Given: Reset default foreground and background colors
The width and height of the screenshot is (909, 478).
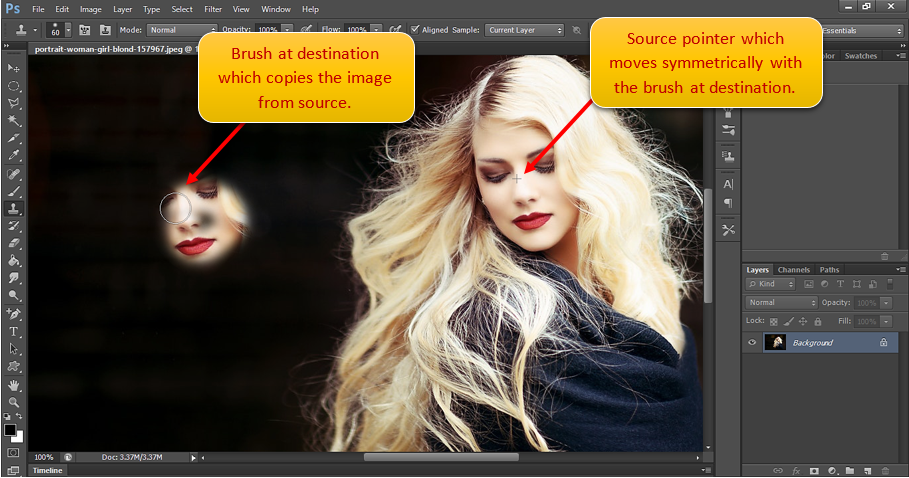Looking at the screenshot, I should click(x=7, y=416).
